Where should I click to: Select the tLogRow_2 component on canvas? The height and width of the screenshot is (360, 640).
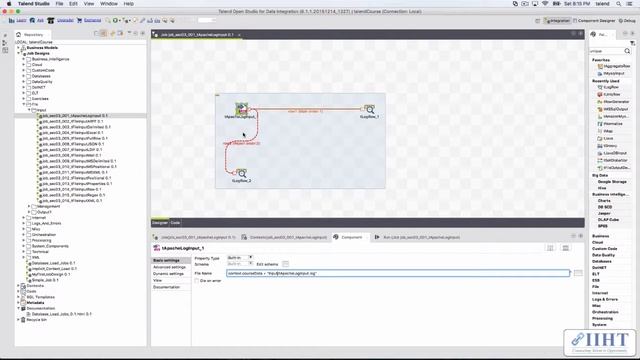[241, 173]
